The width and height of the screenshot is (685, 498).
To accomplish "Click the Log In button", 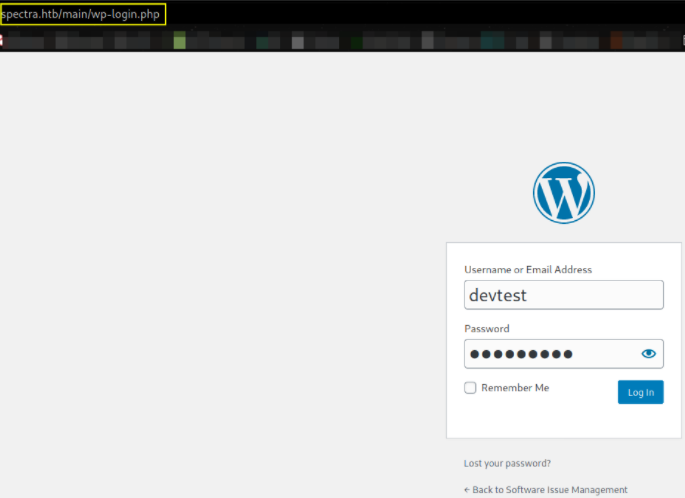I will click(x=640, y=392).
